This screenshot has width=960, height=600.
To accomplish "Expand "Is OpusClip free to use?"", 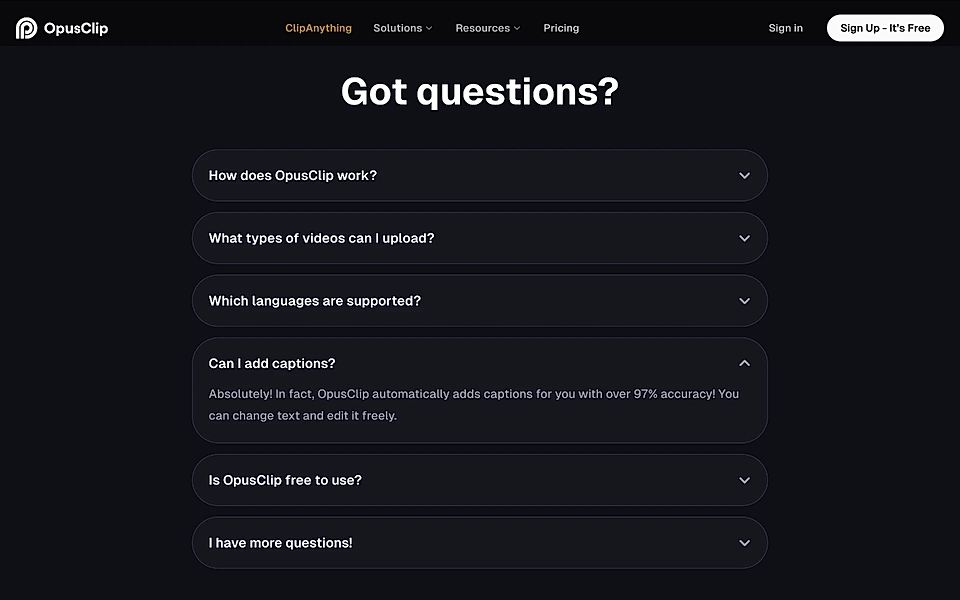I will [x=480, y=480].
